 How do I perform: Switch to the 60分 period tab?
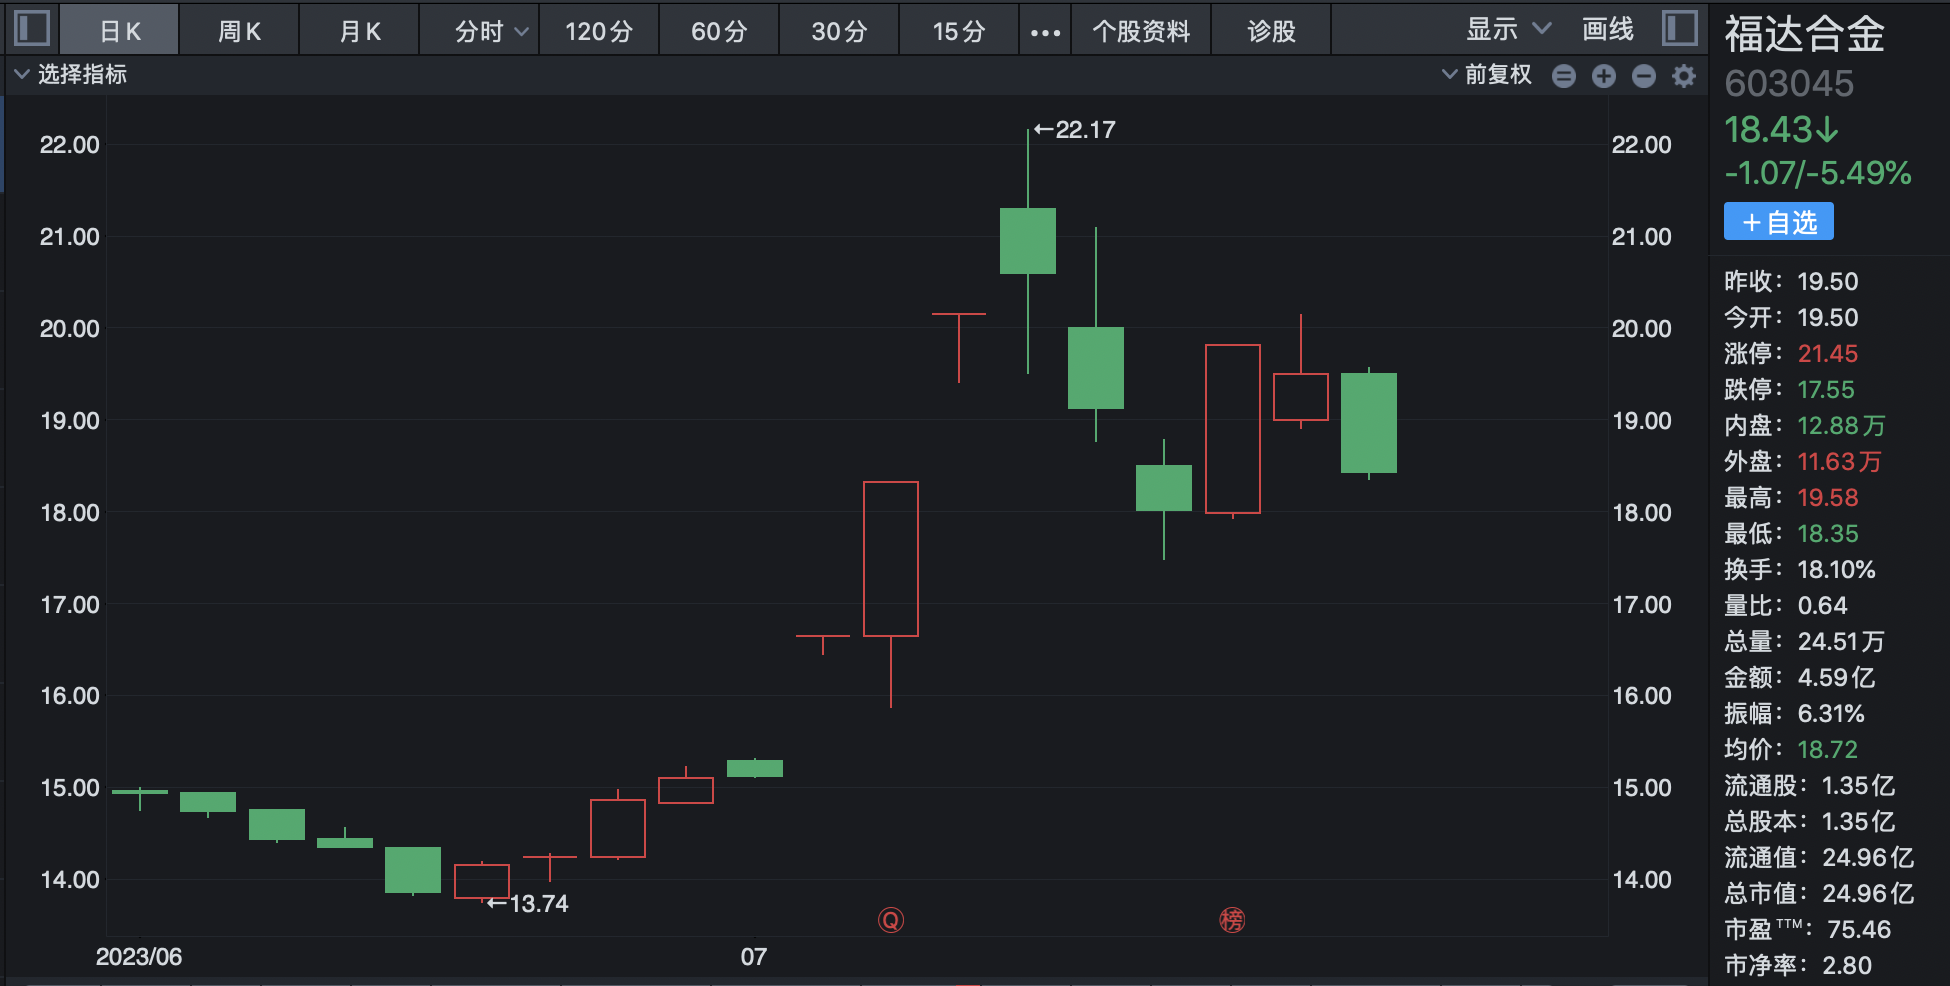719,32
